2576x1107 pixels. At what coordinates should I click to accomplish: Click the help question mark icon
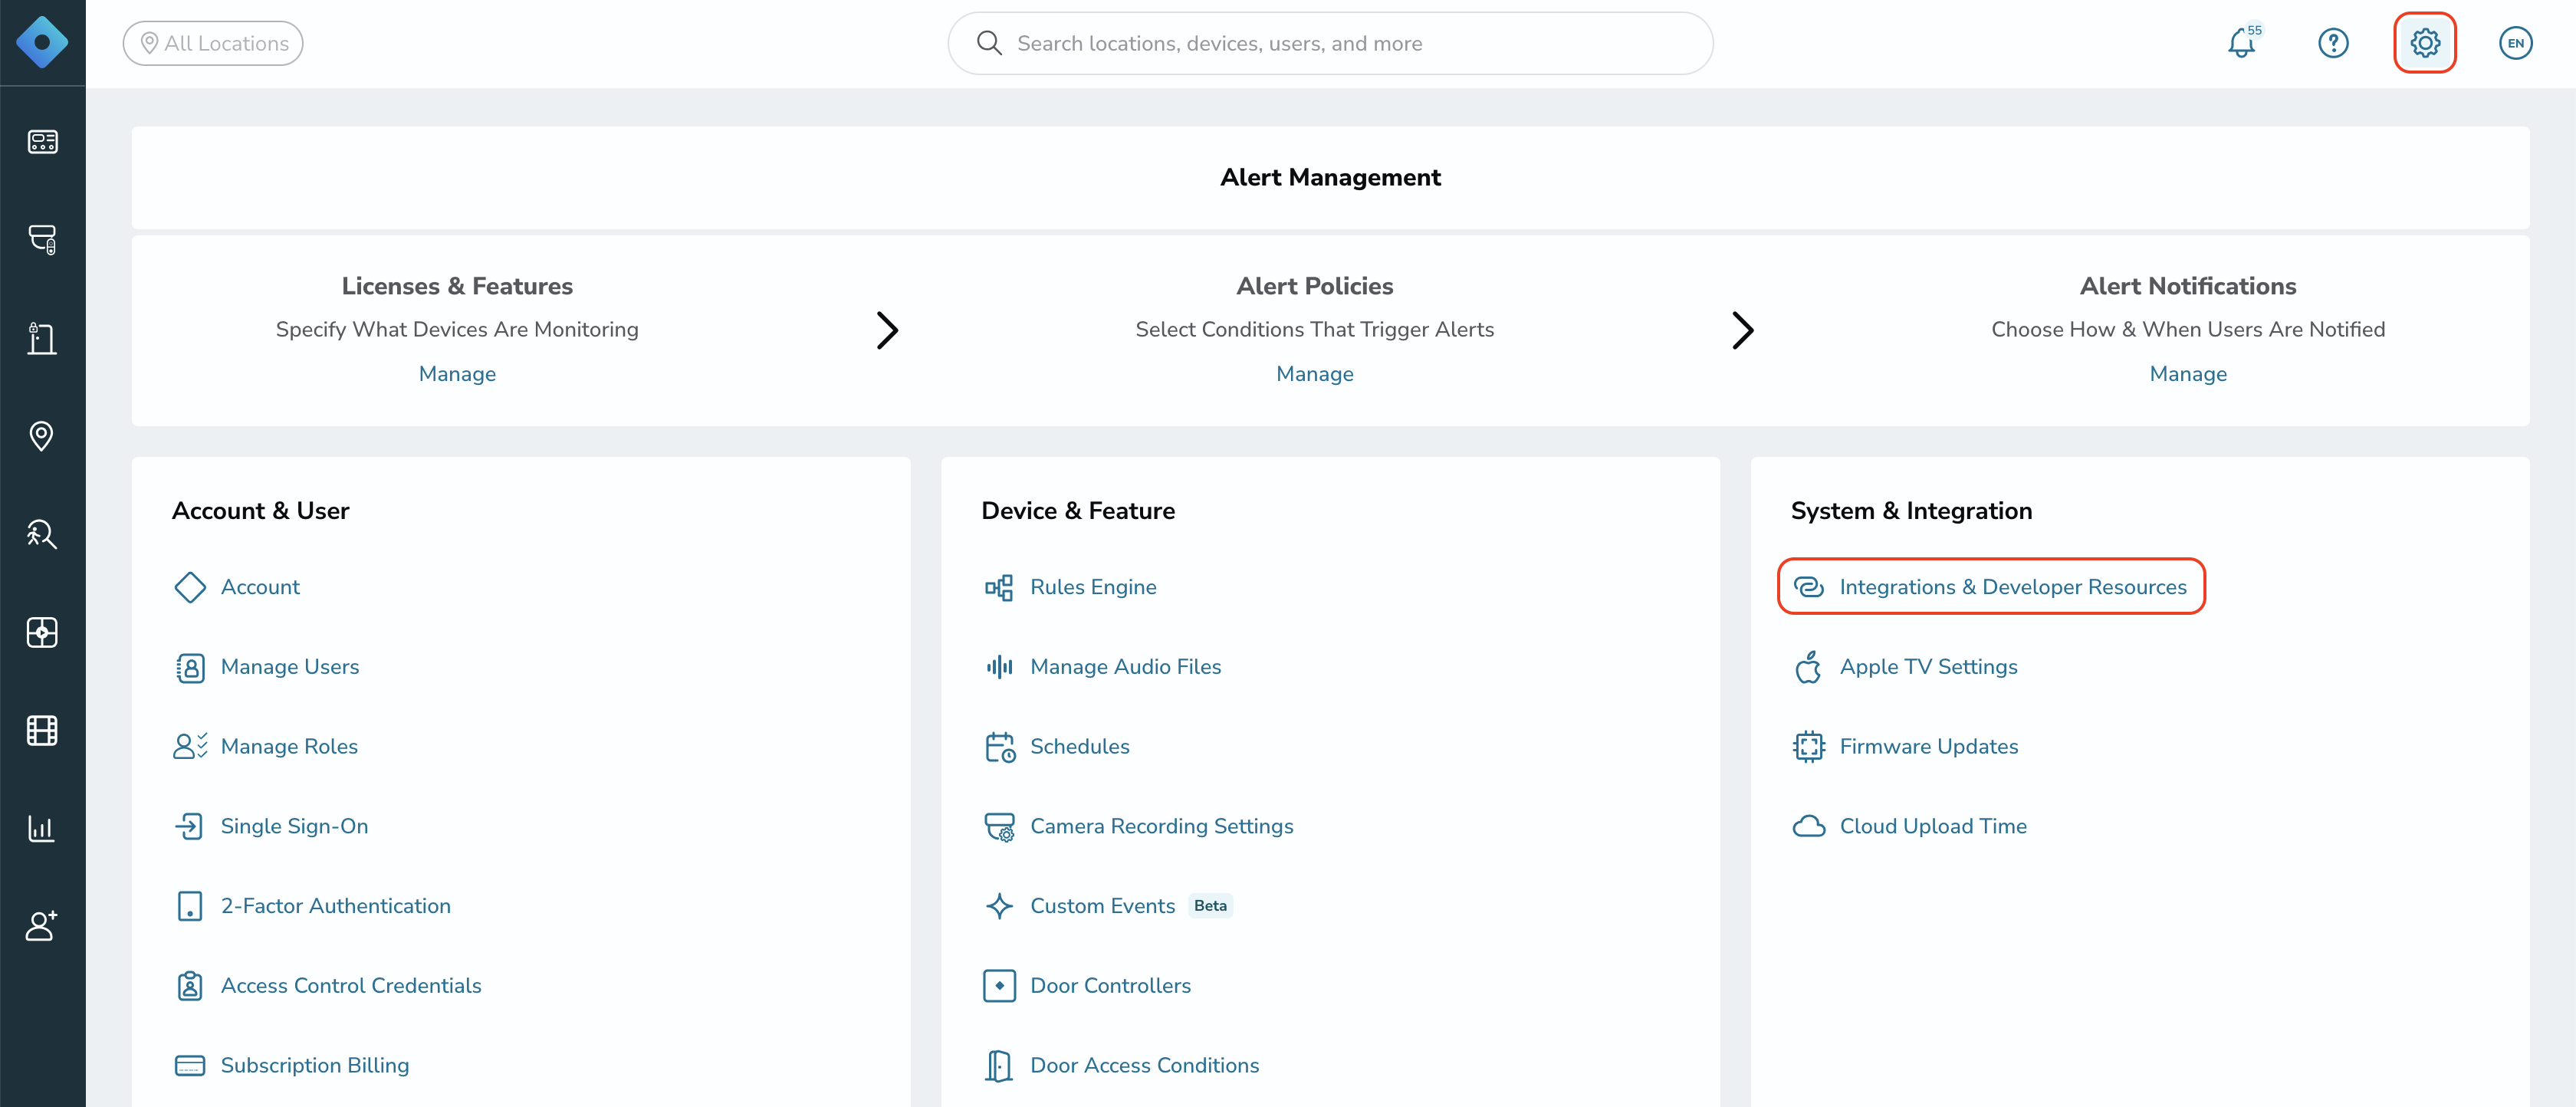[x=2333, y=43]
